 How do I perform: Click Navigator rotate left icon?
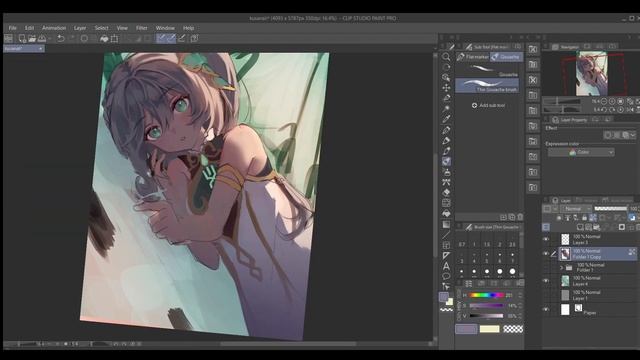tap(604, 110)
